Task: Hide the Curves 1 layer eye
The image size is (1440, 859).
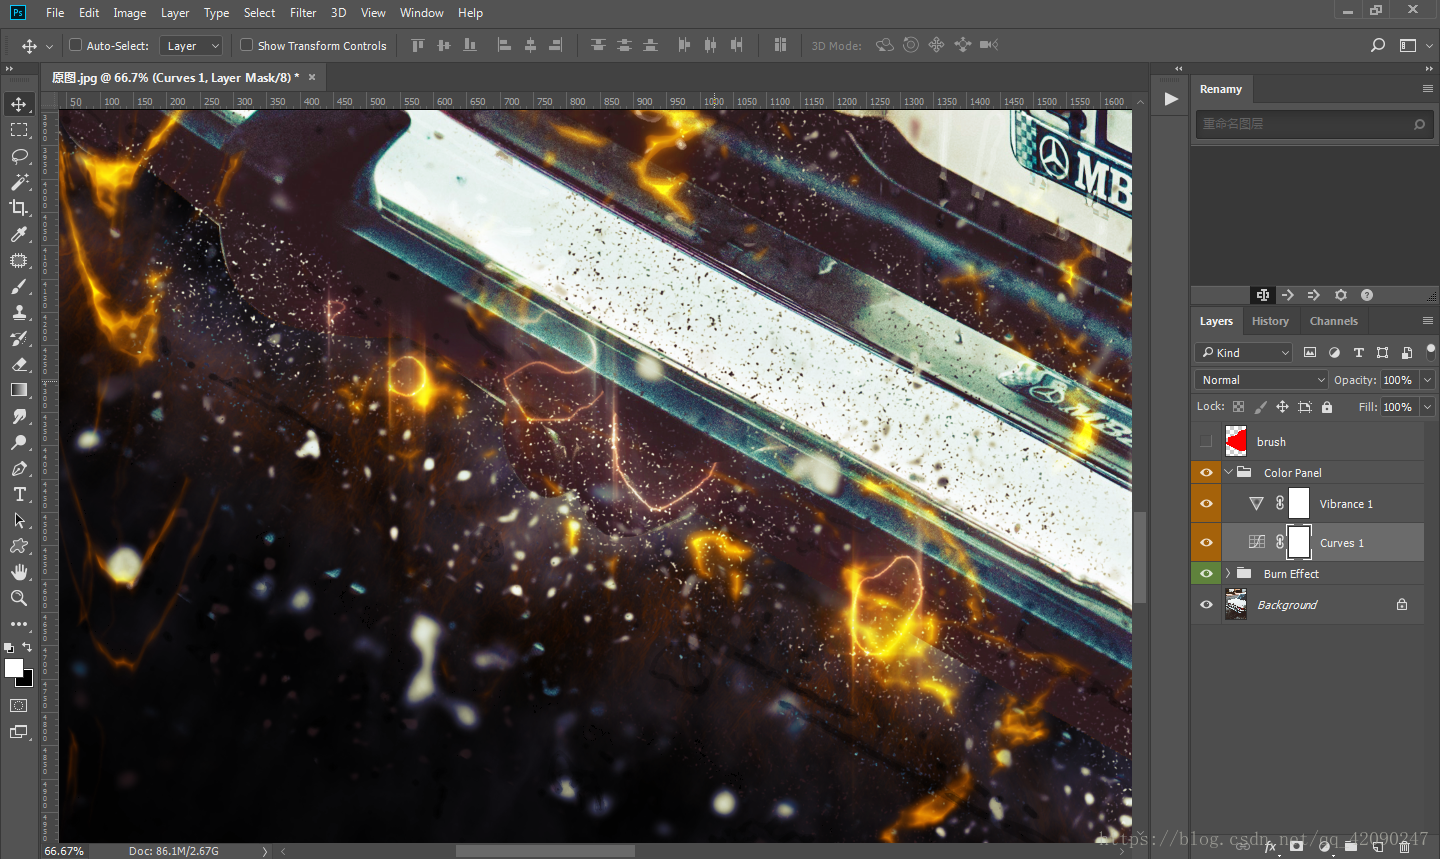Action: coord(1206,542)
